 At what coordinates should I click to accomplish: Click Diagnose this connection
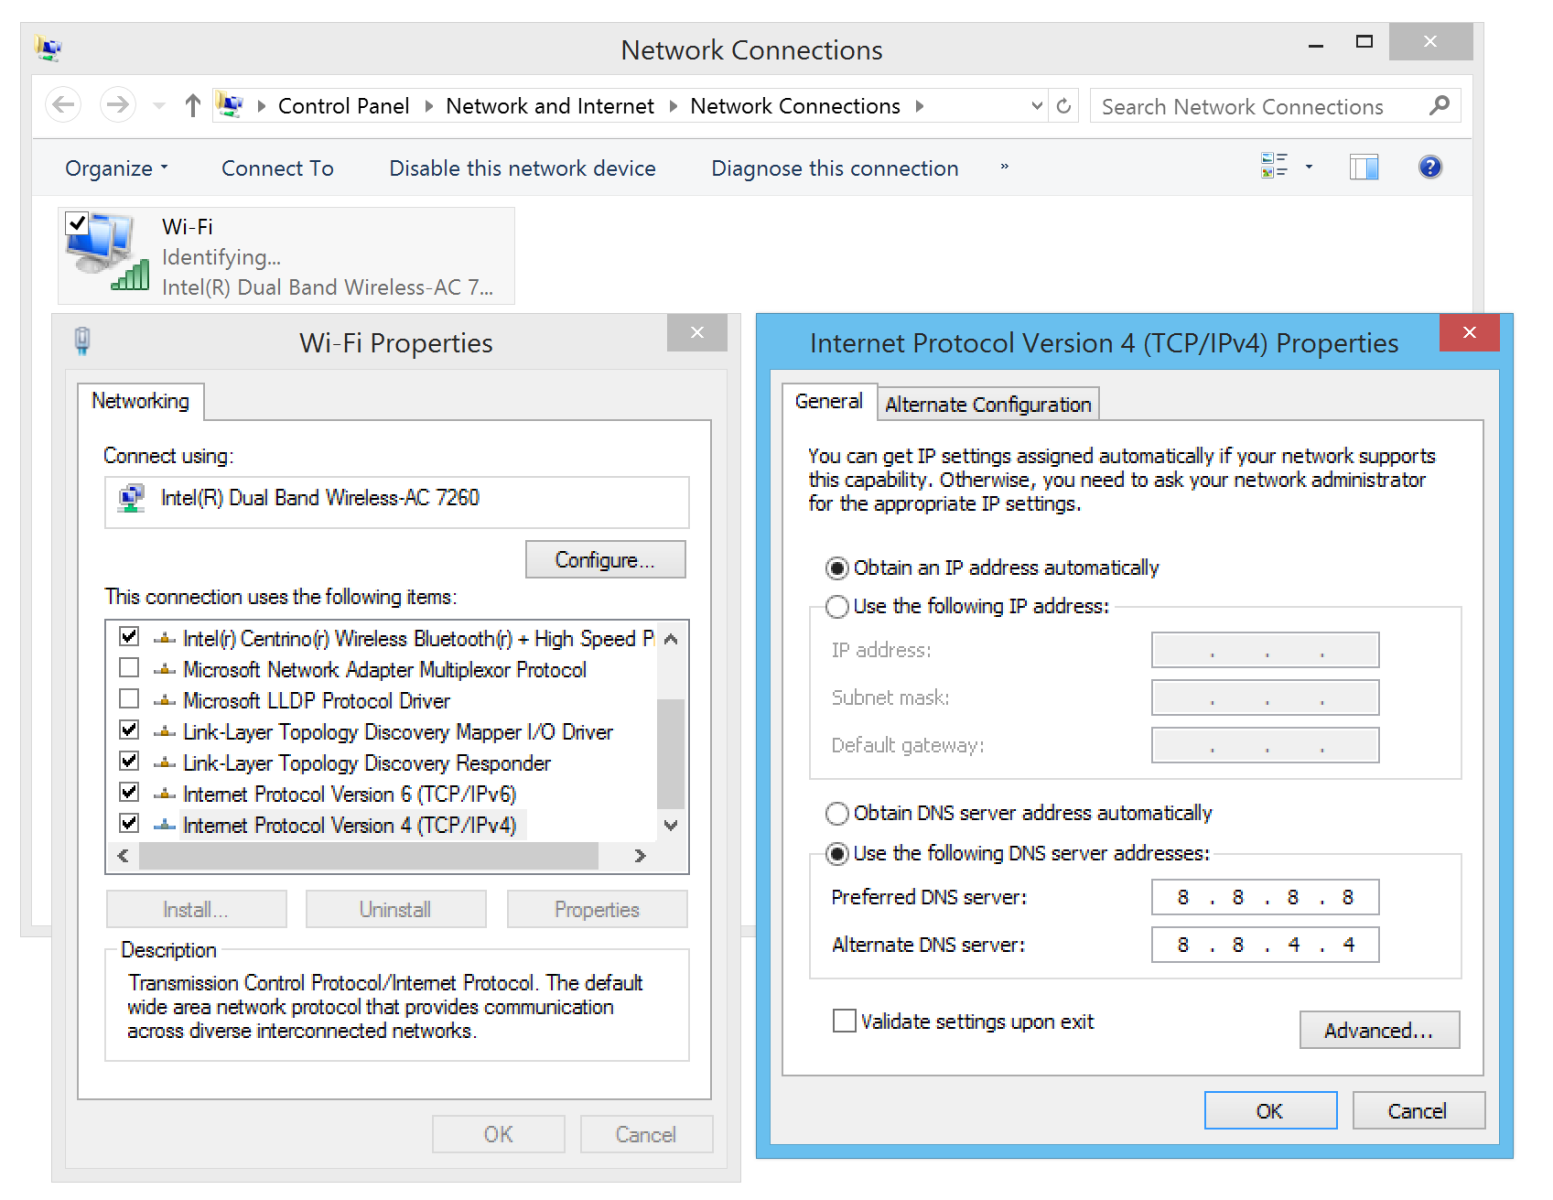834,168
